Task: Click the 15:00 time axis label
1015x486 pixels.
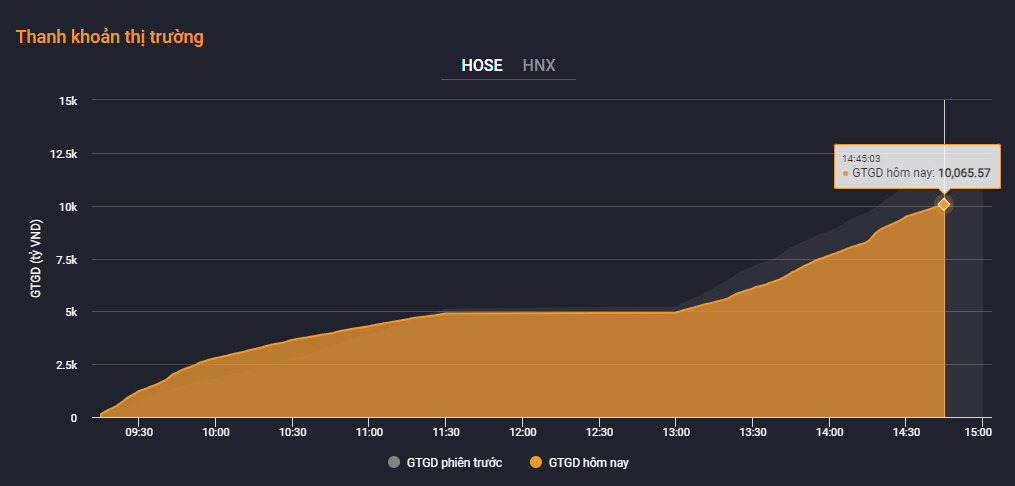Action: 978,432
